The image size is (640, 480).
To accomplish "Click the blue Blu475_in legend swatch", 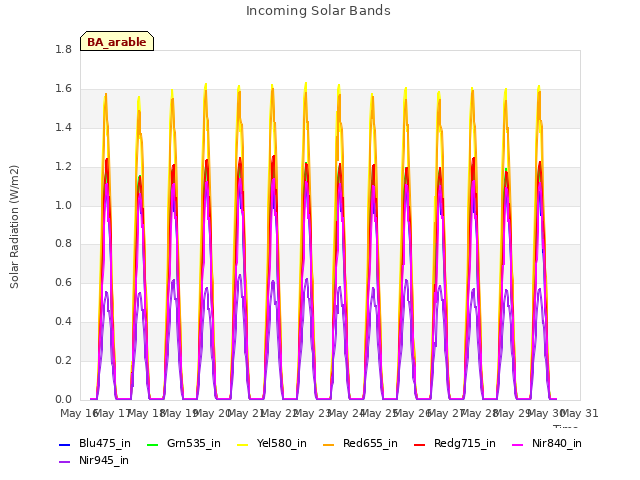I will click(64, 444).
